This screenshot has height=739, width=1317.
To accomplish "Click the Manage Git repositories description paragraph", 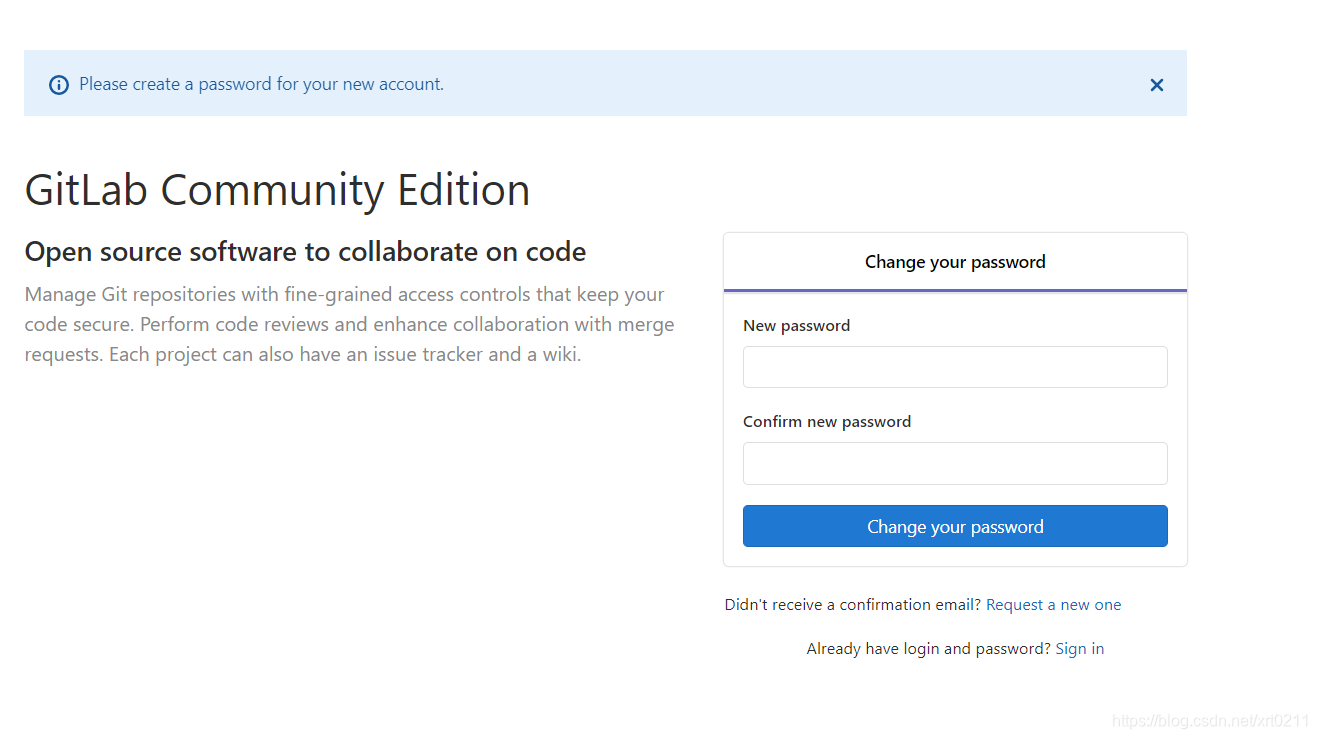I will tap(349, 324).
